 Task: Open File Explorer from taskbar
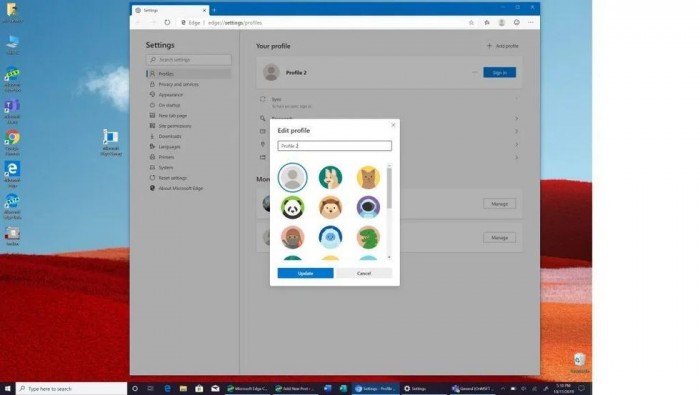click(x=183, y=389)
